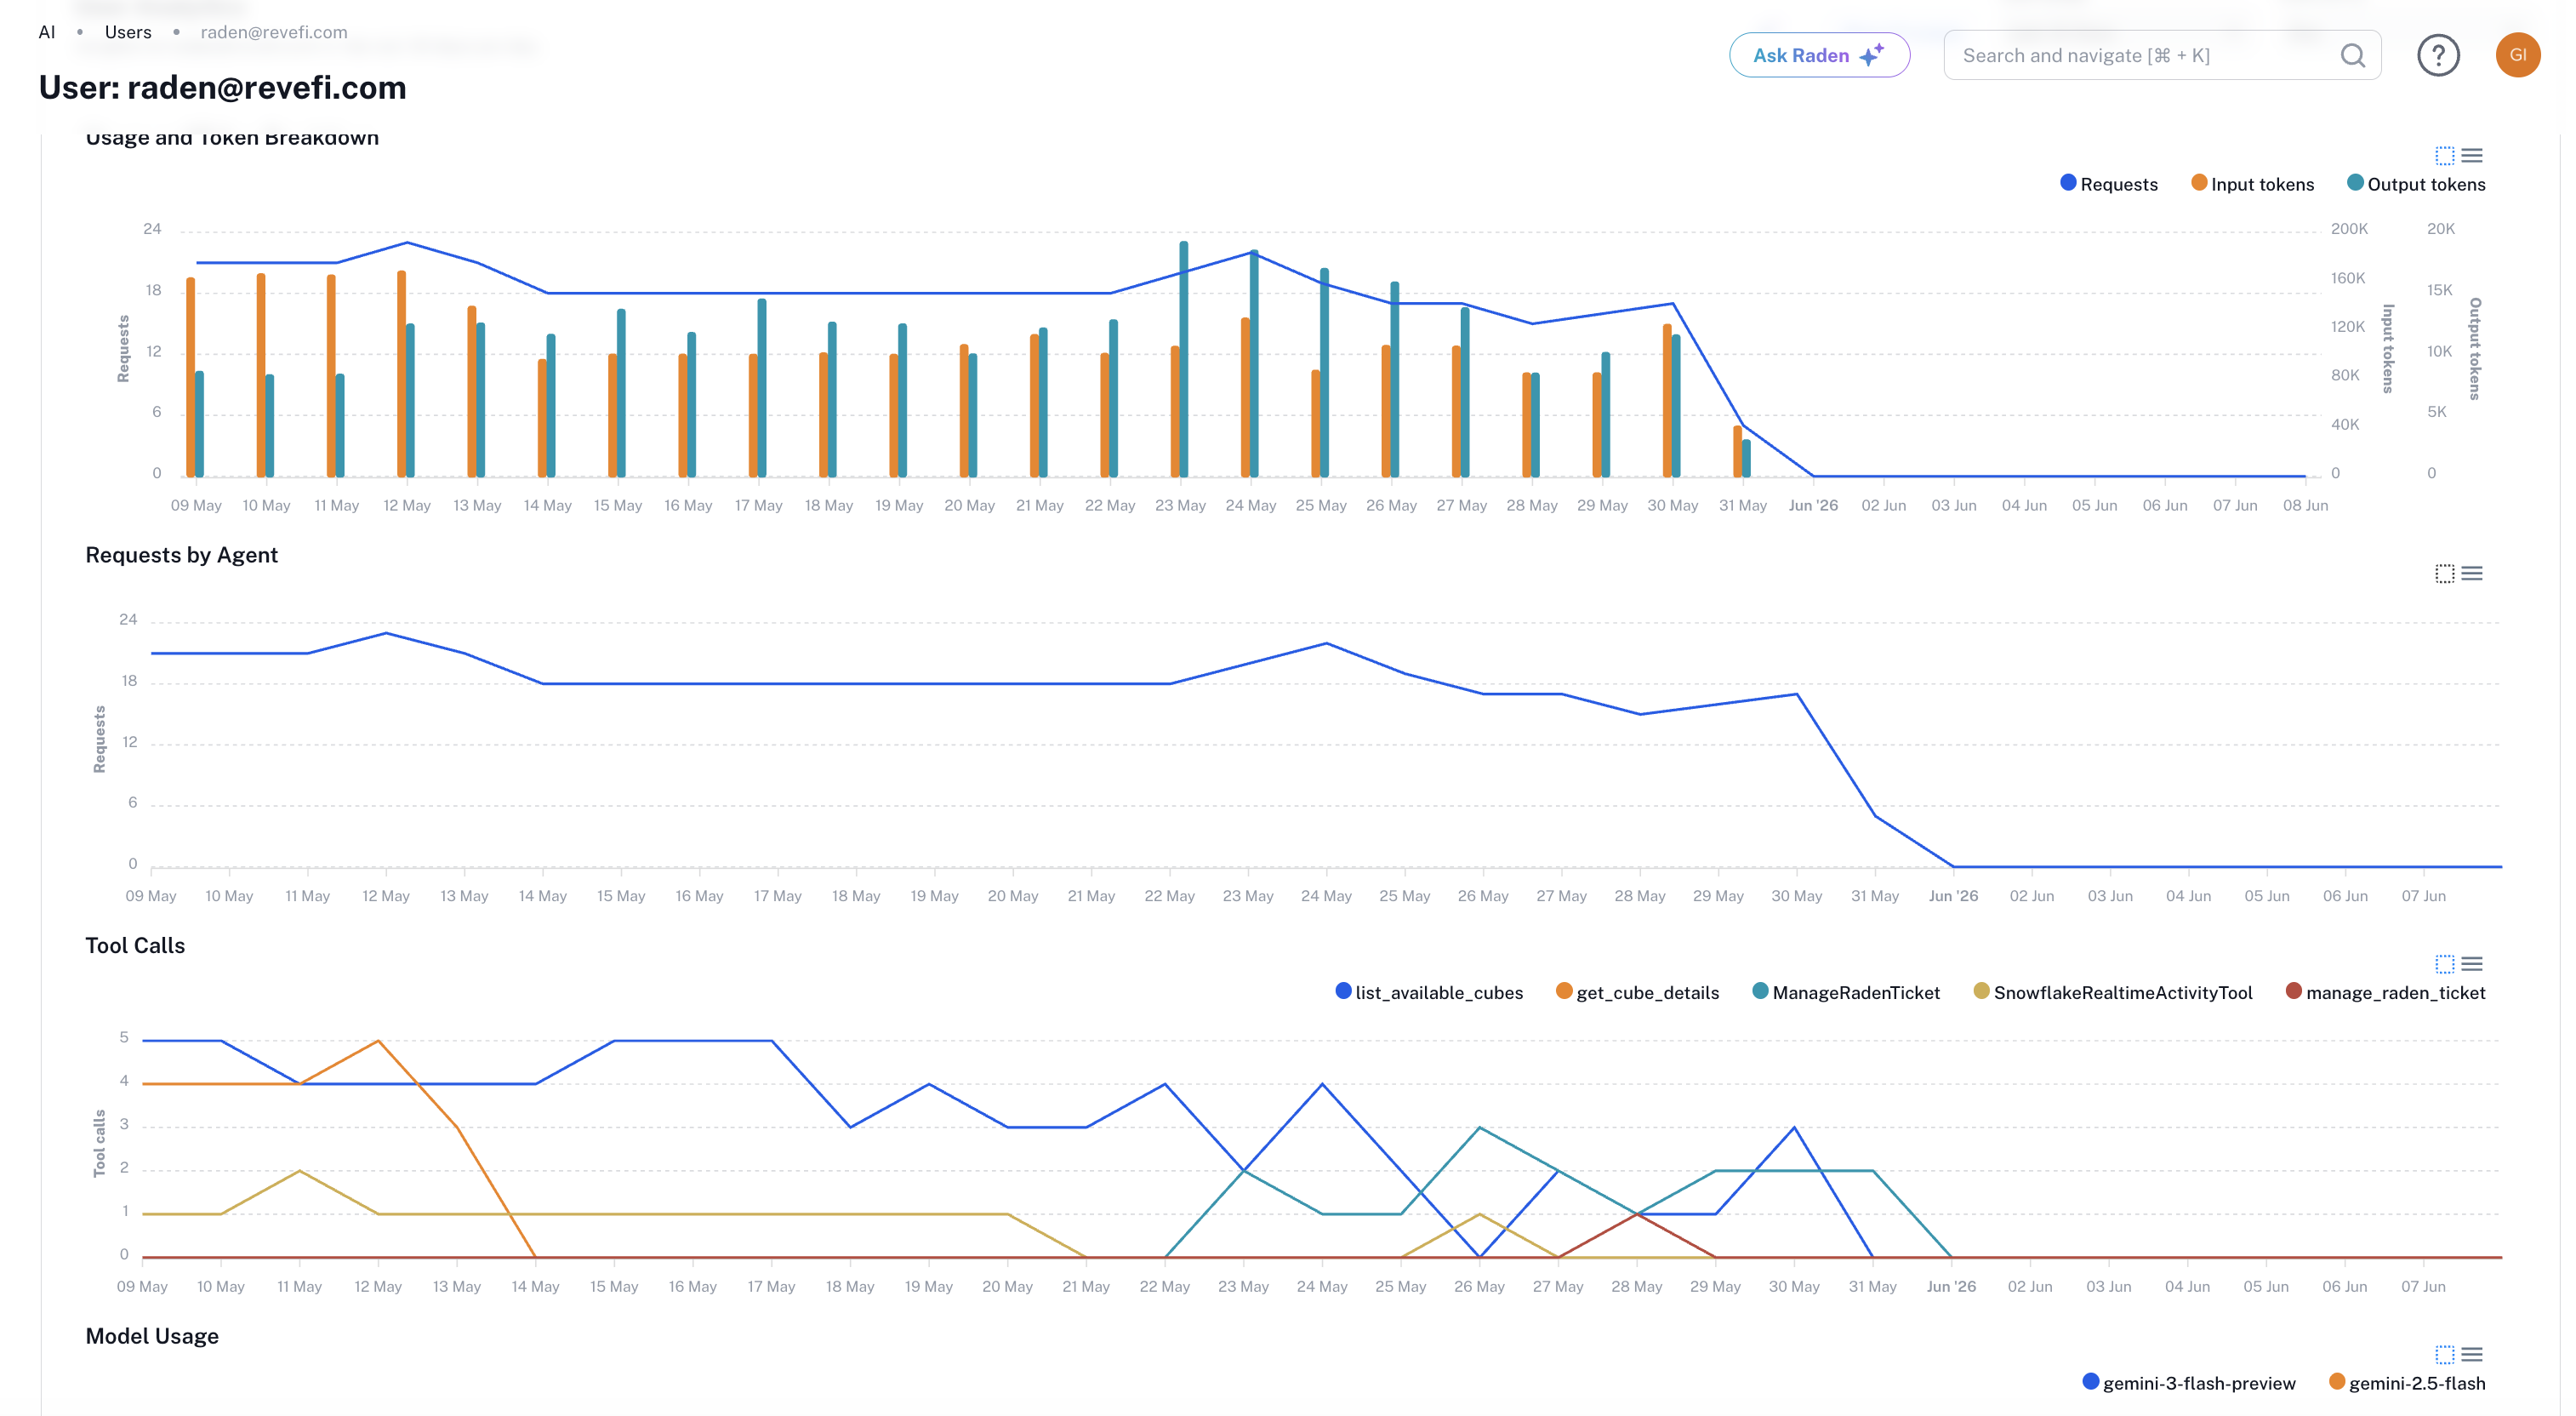
Task: Hide the list_available_cubes series
Action: (1429, 992)
